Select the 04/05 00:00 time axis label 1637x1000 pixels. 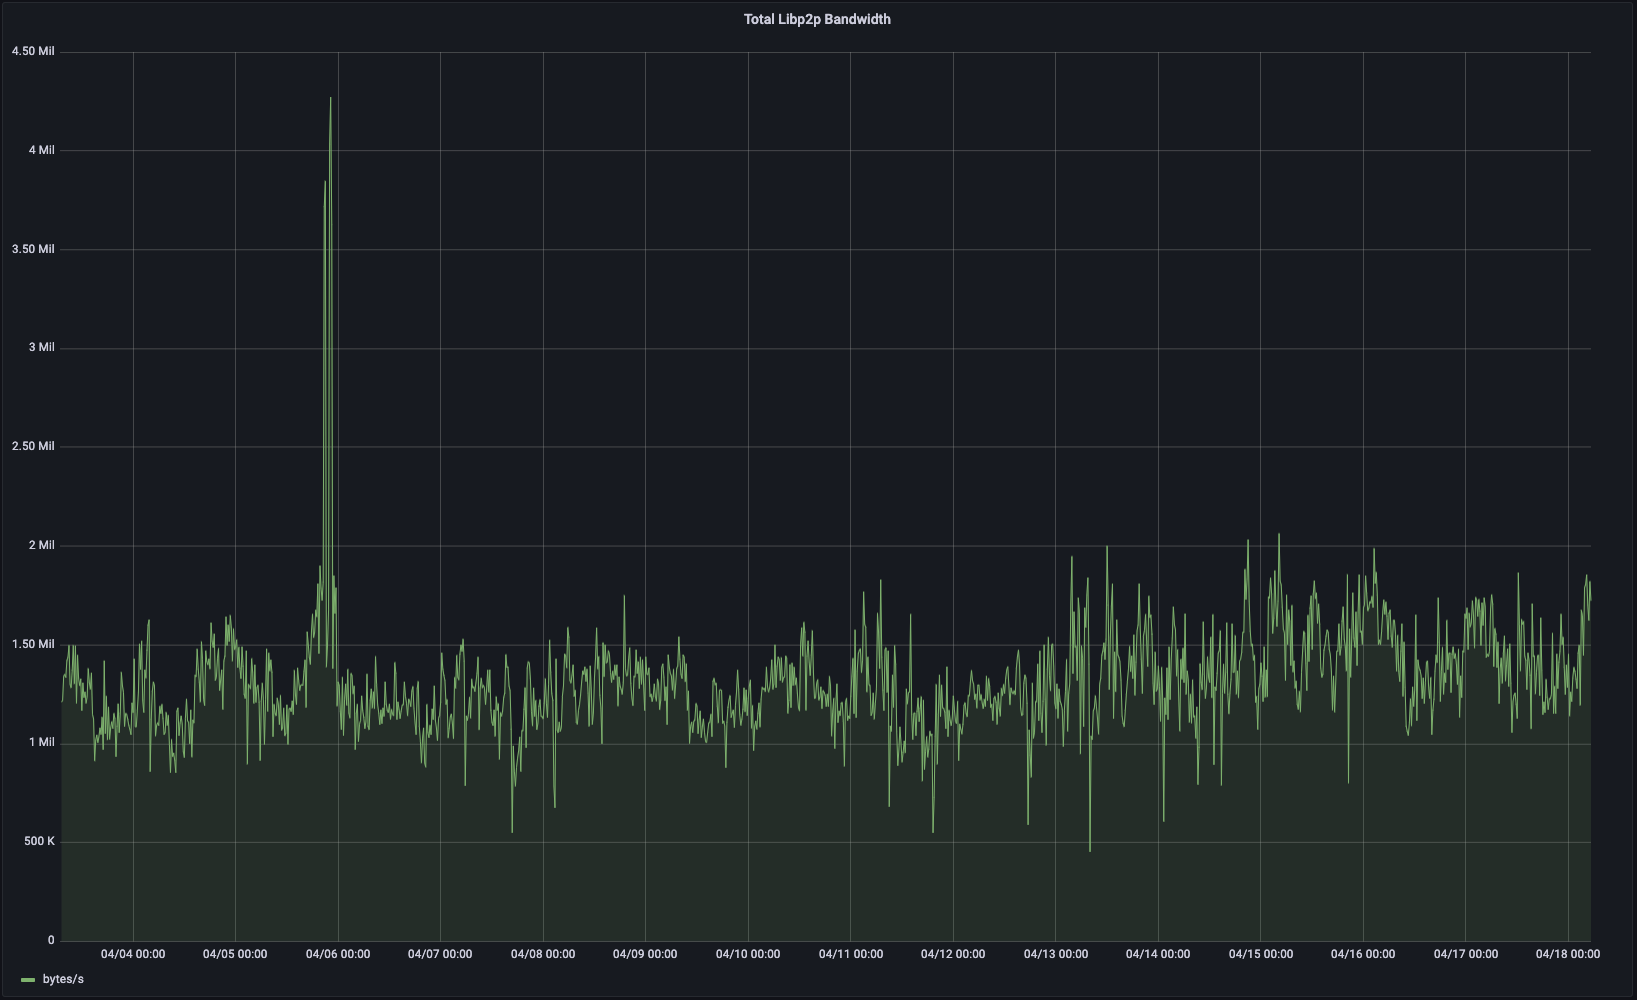pyautogui.click(x=235, y=954)
